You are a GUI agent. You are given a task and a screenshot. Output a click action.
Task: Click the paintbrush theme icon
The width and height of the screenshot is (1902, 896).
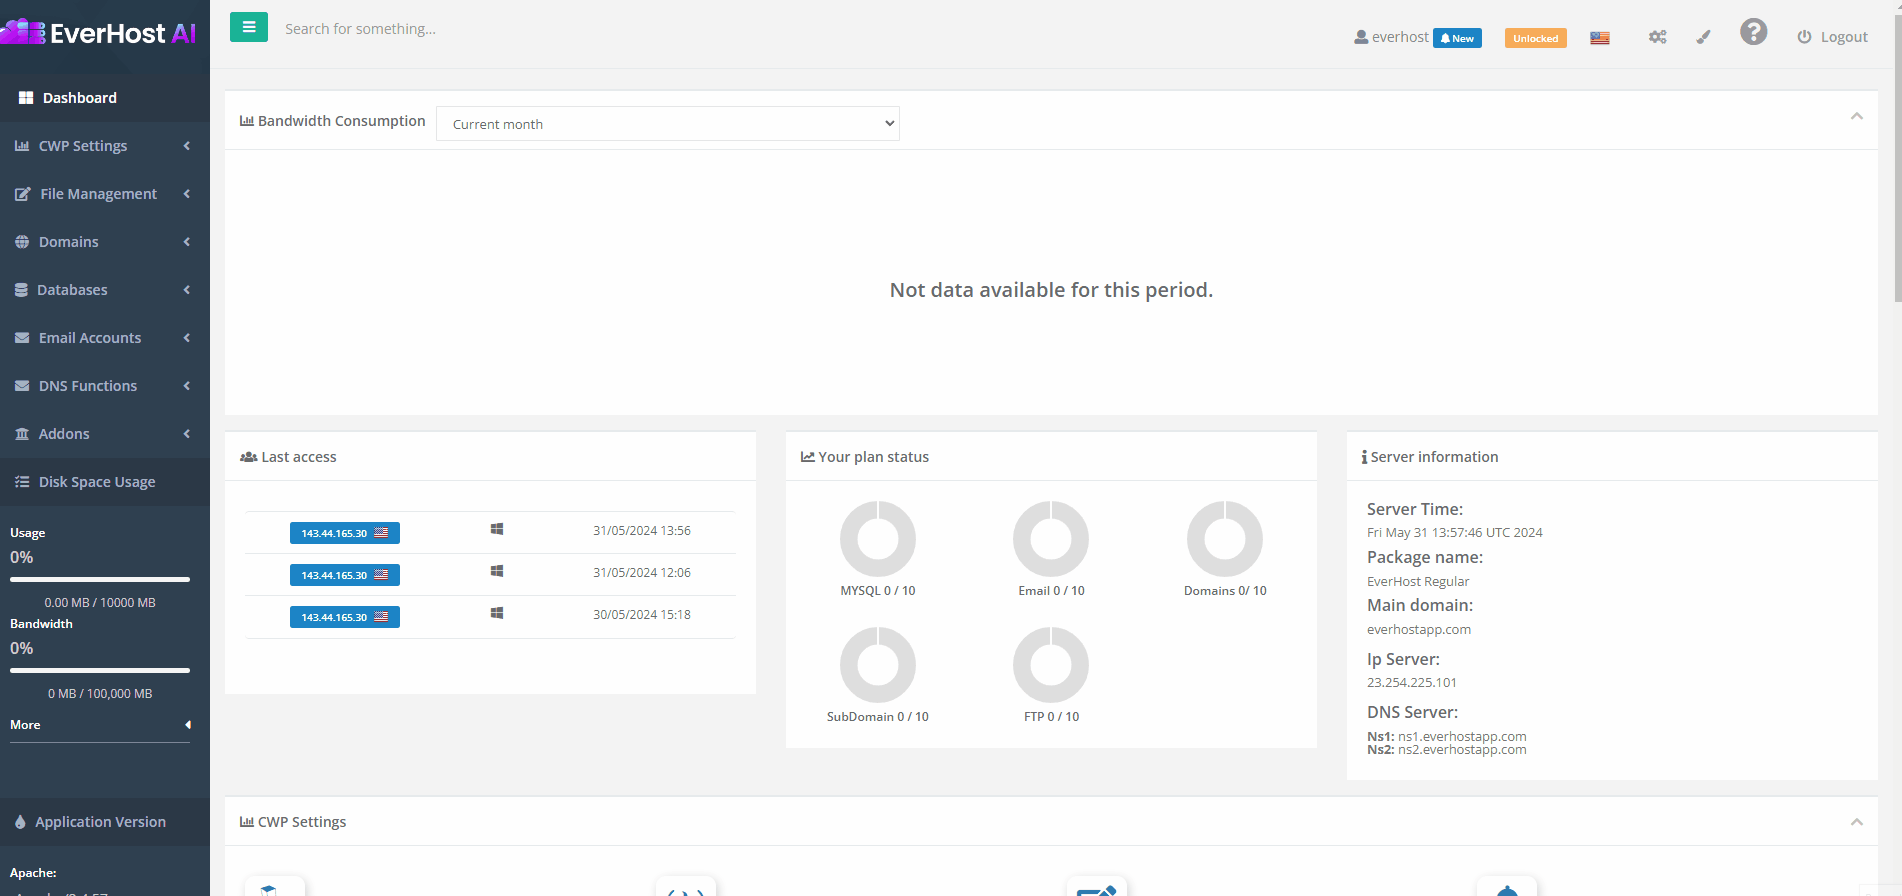(x=1704, y=37)
